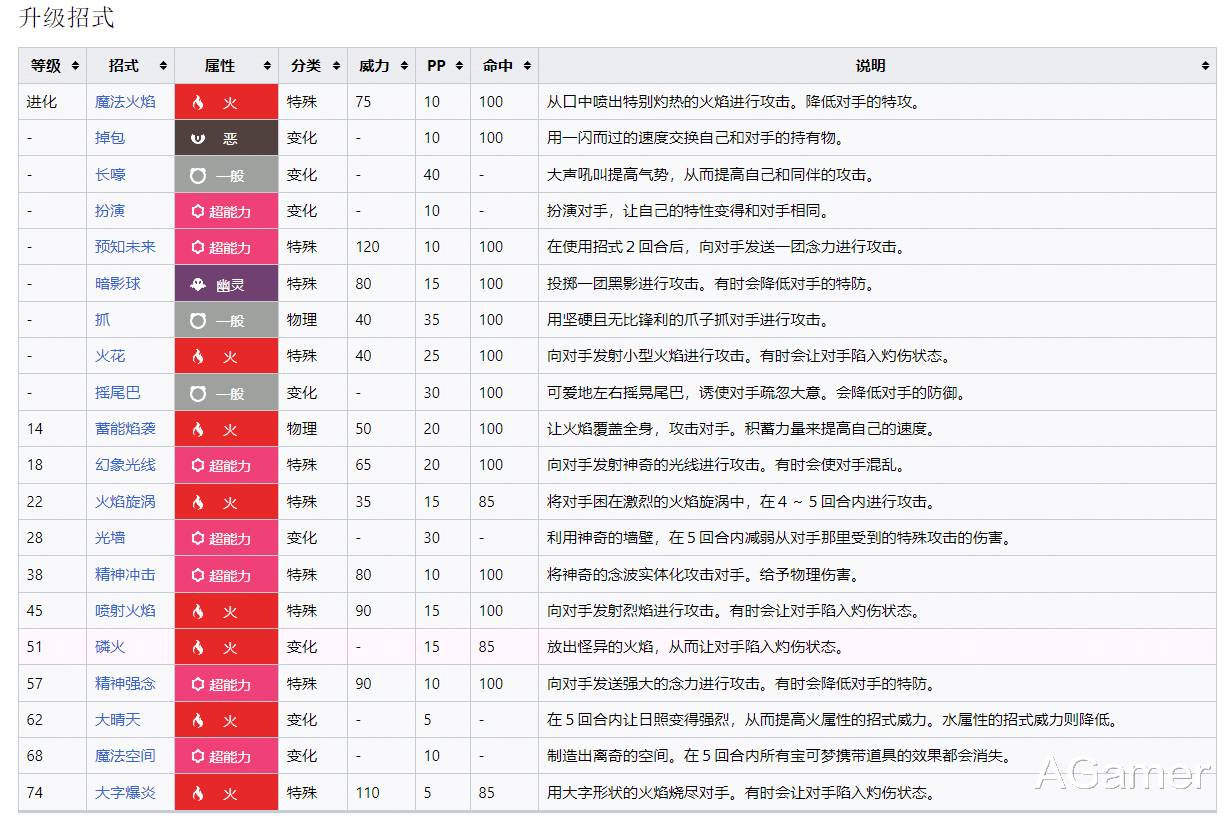Select accuracy 85 in 火焰旋涡 row
The height and width of the screenshot is (819, 1231).
(487, 502)
